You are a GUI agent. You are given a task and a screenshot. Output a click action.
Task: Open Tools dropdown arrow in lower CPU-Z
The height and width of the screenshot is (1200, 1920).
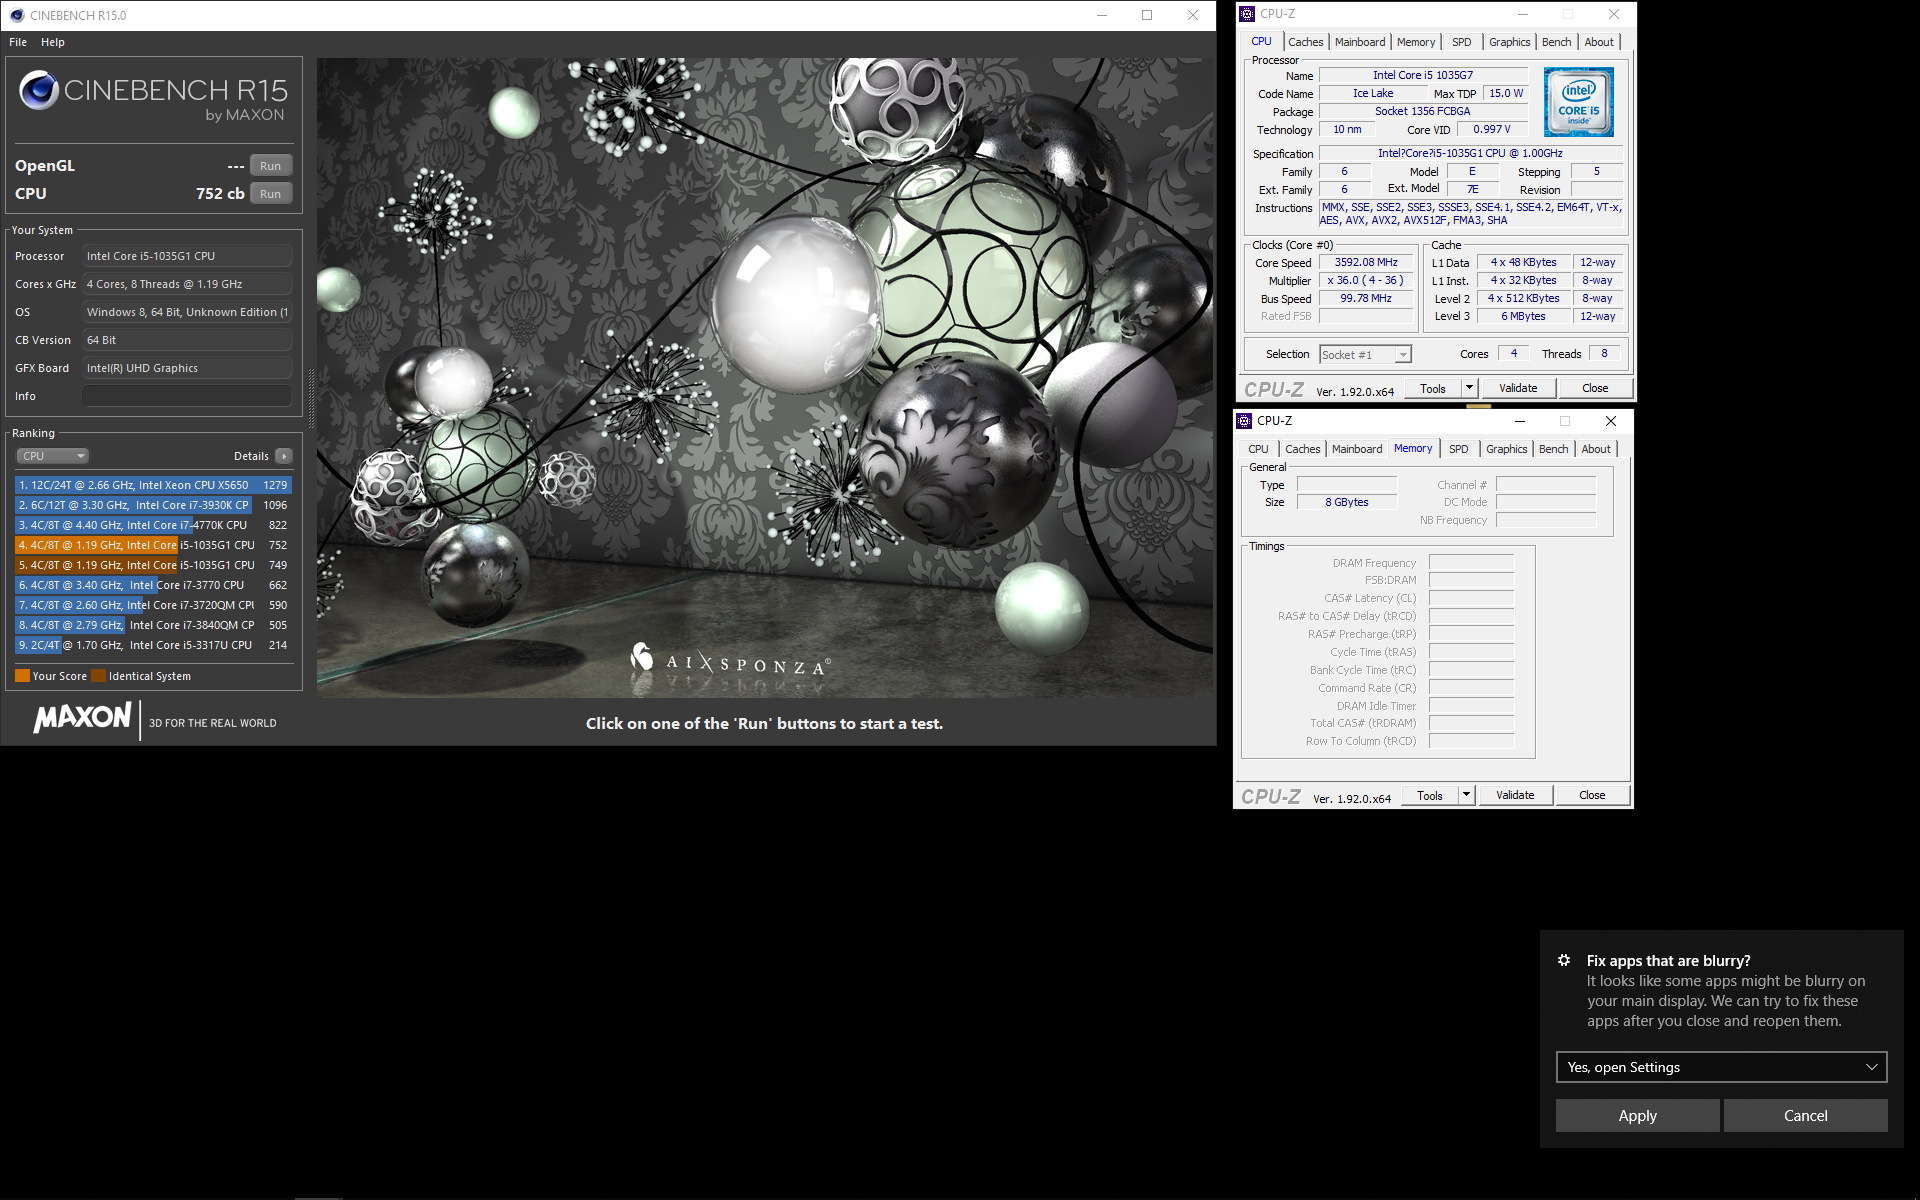tap(1466, 795)
